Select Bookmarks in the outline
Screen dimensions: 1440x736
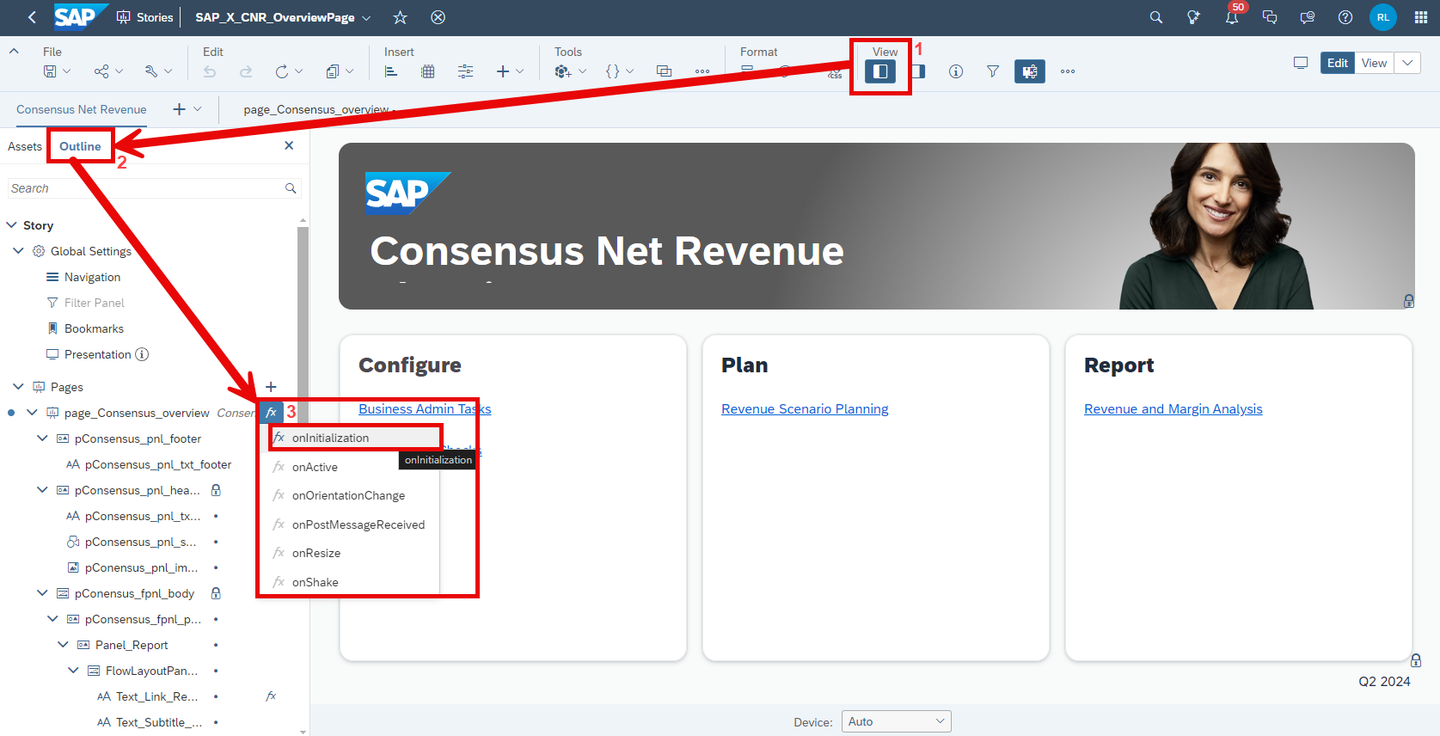[x=94, y=329]
